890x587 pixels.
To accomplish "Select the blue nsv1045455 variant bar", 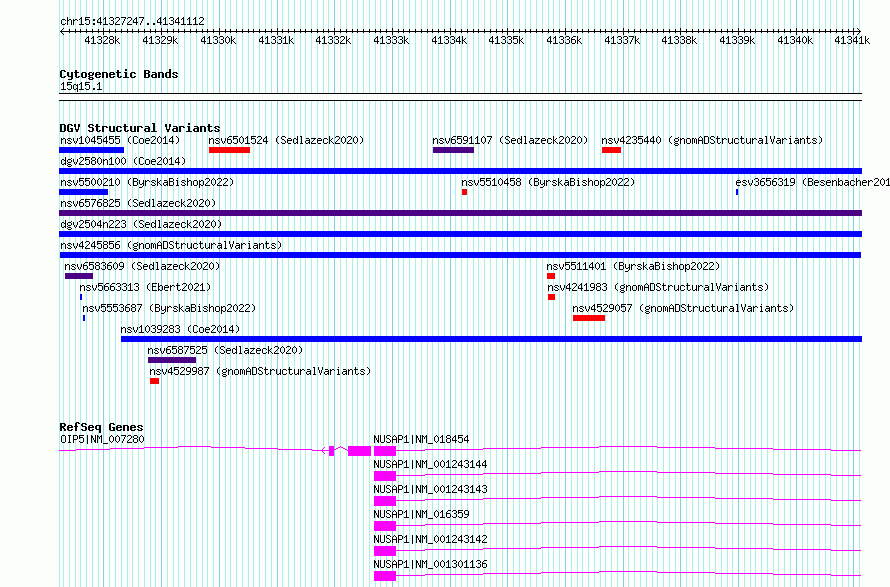I will (x=91, y=150).
